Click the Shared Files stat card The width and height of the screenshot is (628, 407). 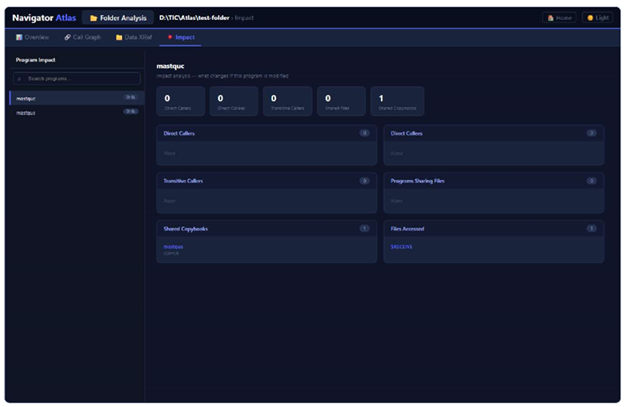pyautogui.click(x=341, y=101)
